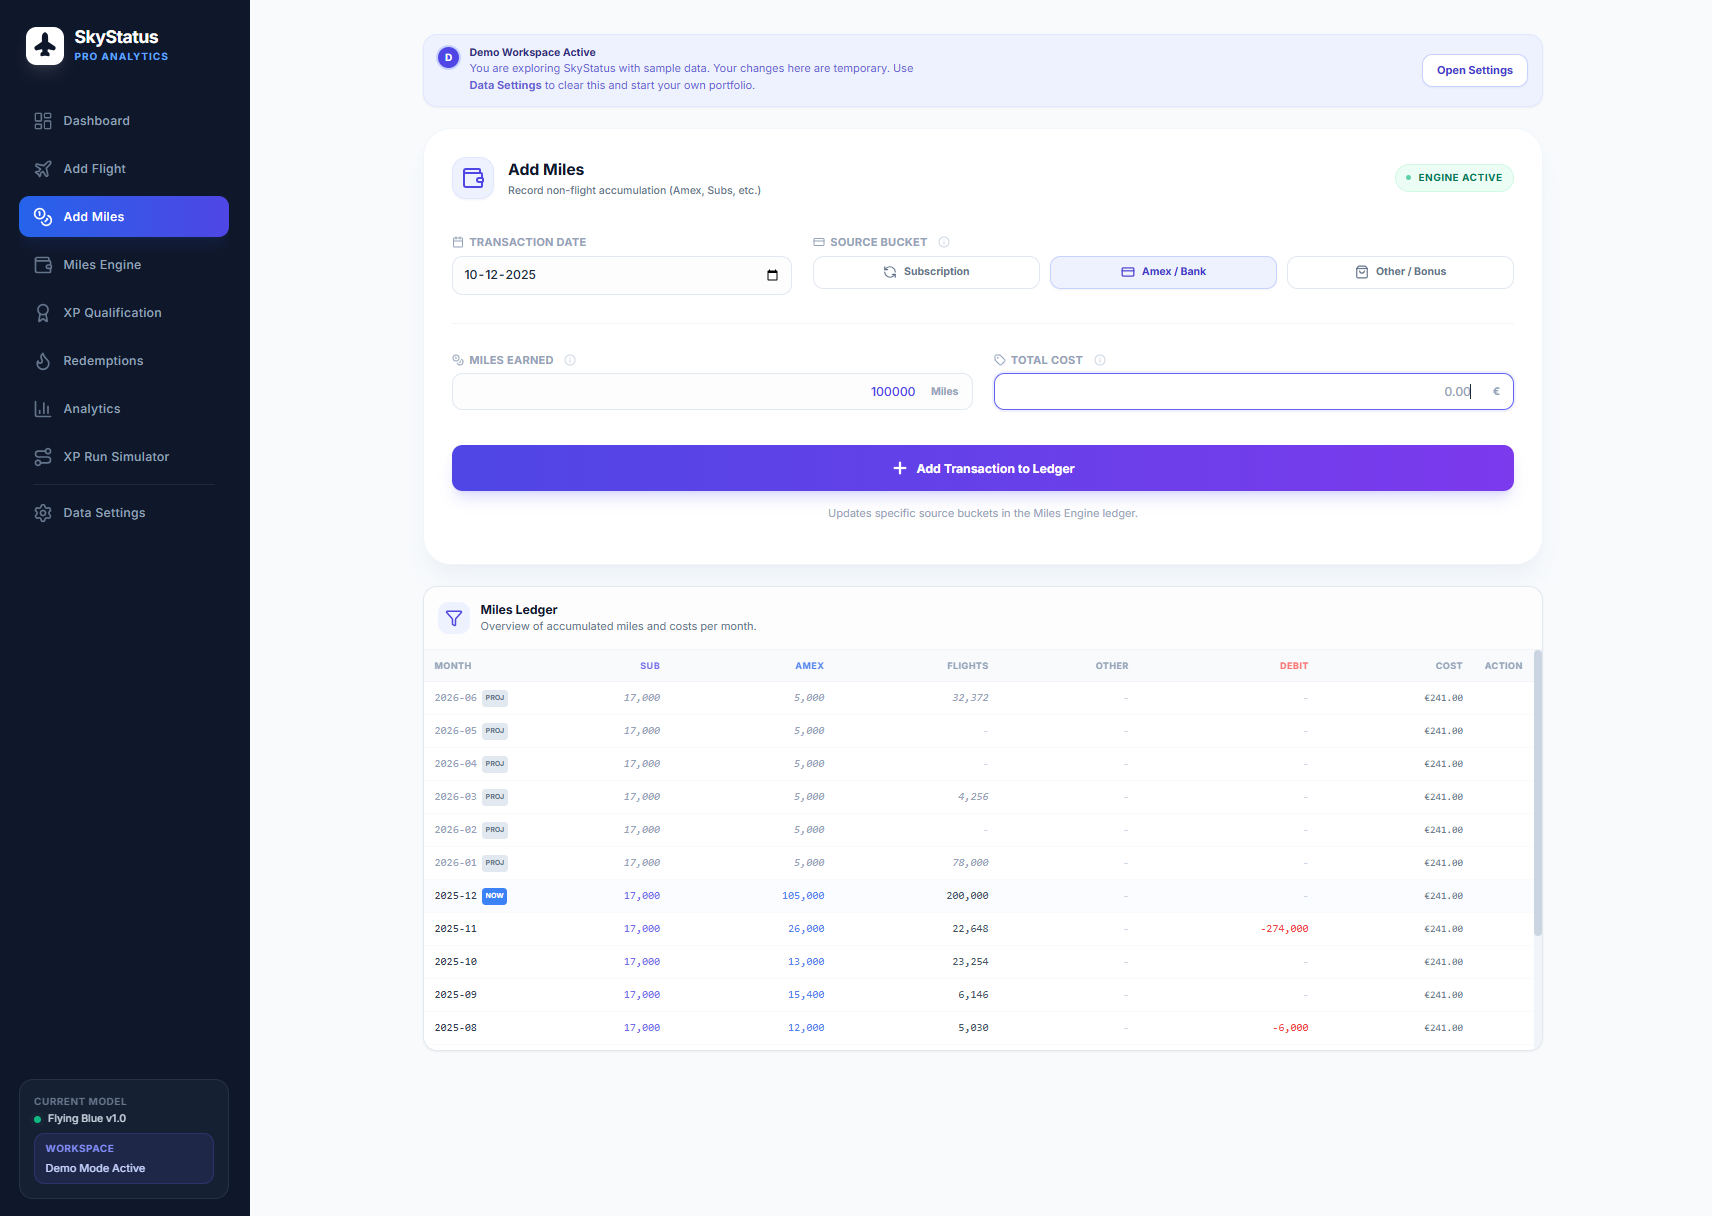This screenshot has height=1216, width=1712.
Task: Select Amex / Bank source bucket
Action: click(1163, 272)
